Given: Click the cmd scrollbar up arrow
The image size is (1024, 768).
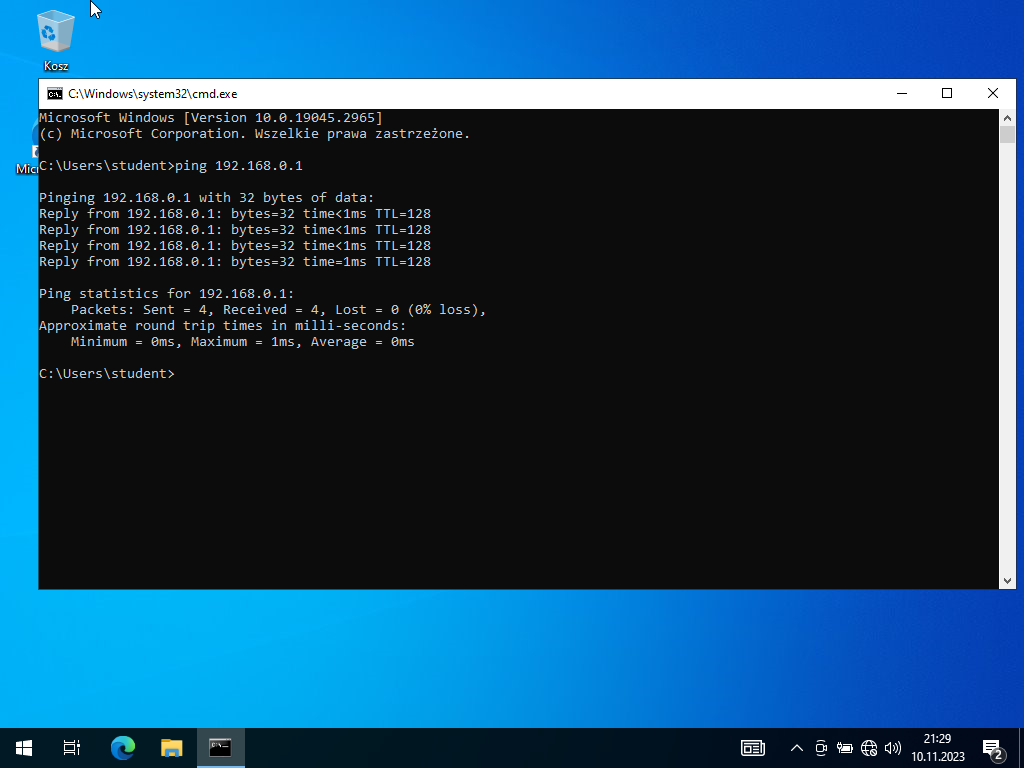Looking at the screenshot, I should 1007,118.
